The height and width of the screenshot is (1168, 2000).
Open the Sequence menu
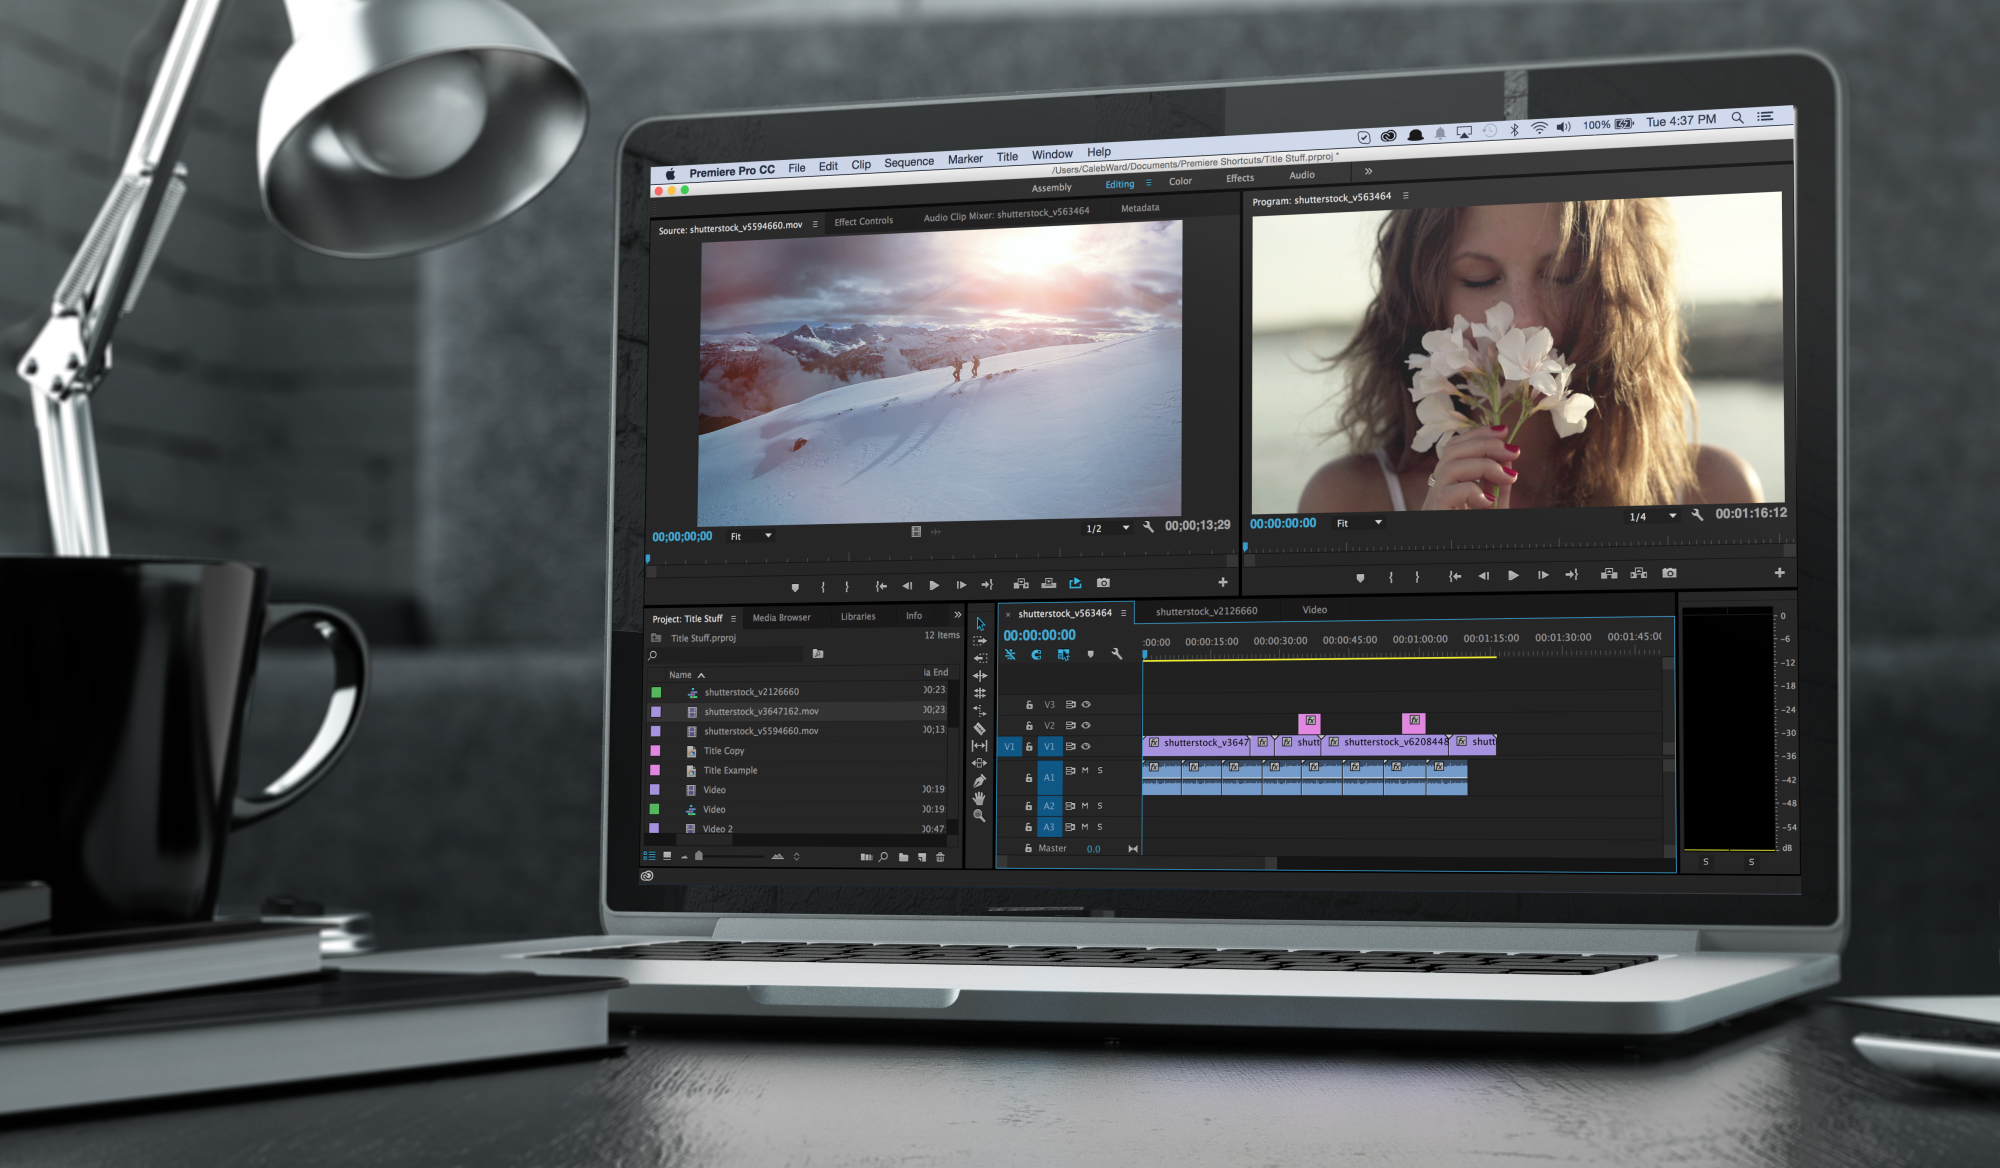click(908, 161)
